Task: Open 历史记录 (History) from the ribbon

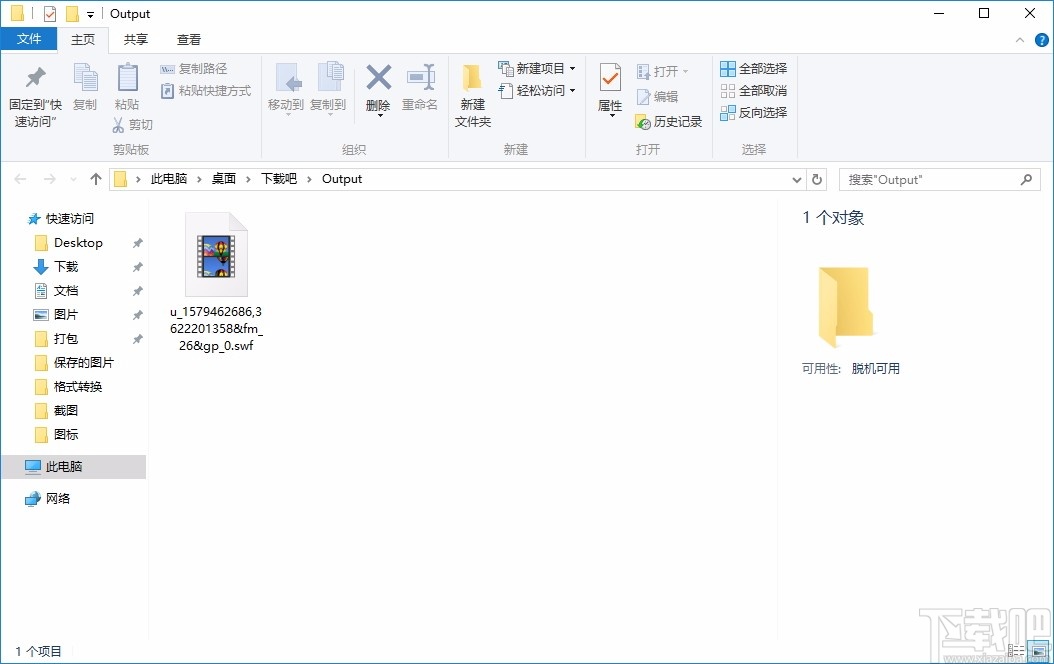Action: coord(668,119)
